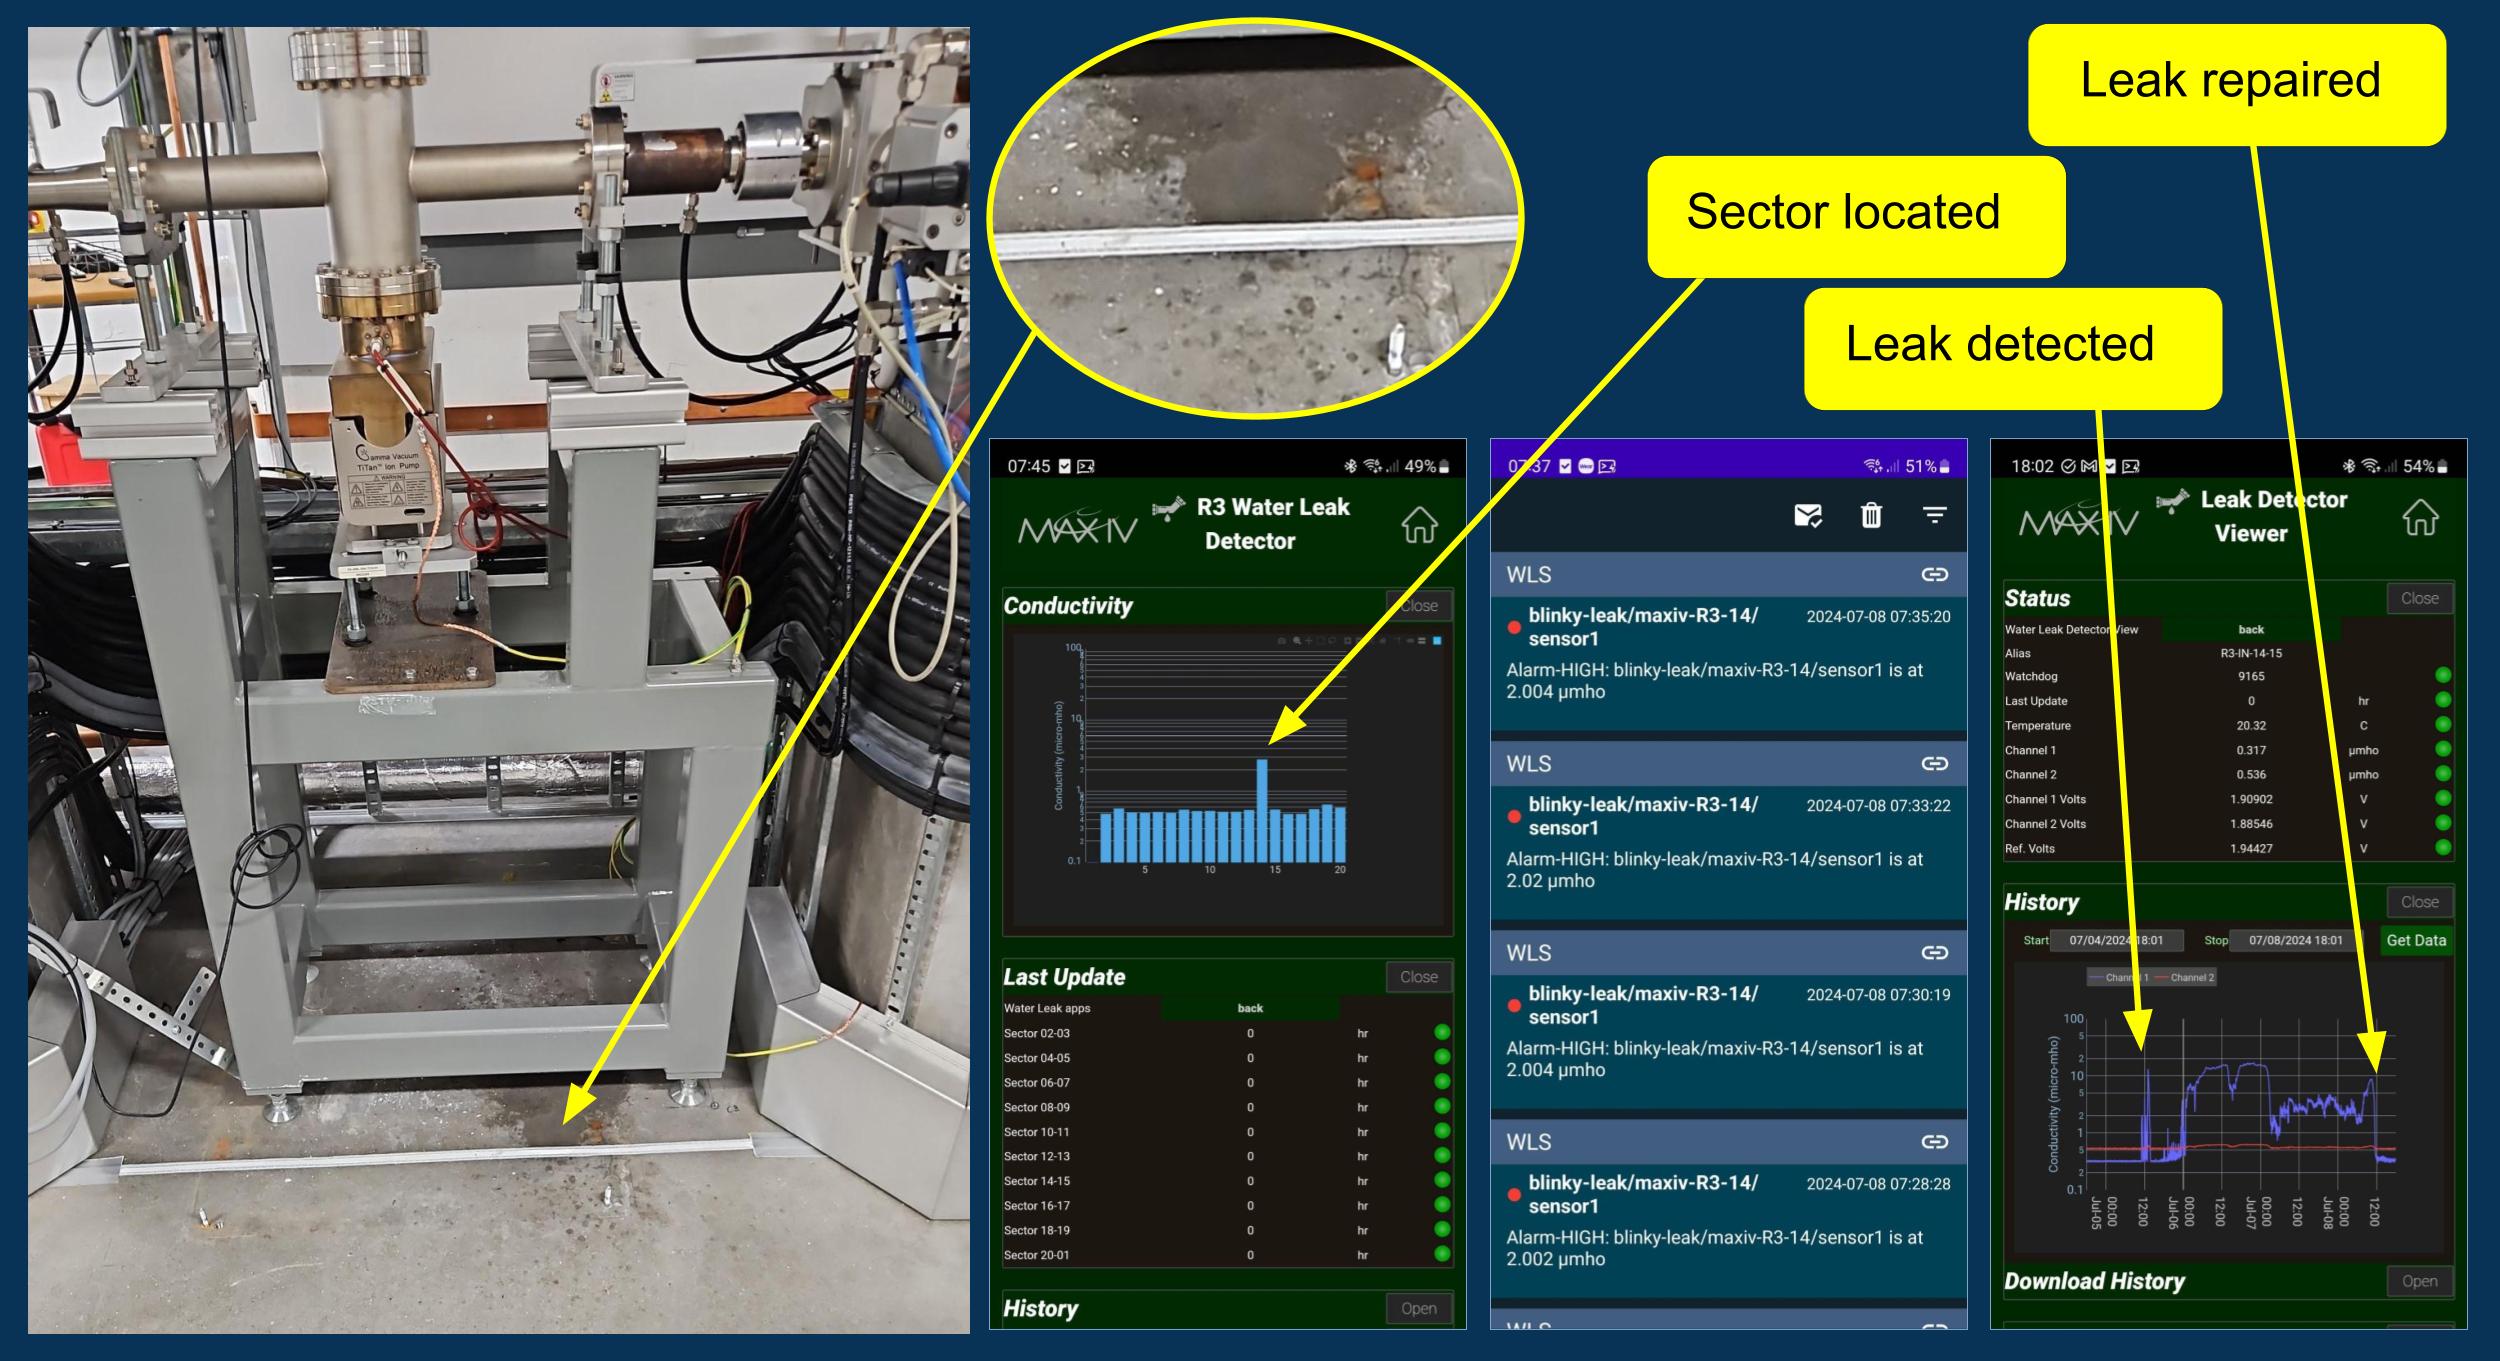
Task: Click link icon on fourth WLS alert
Action: click(x=1934, y=1141)
